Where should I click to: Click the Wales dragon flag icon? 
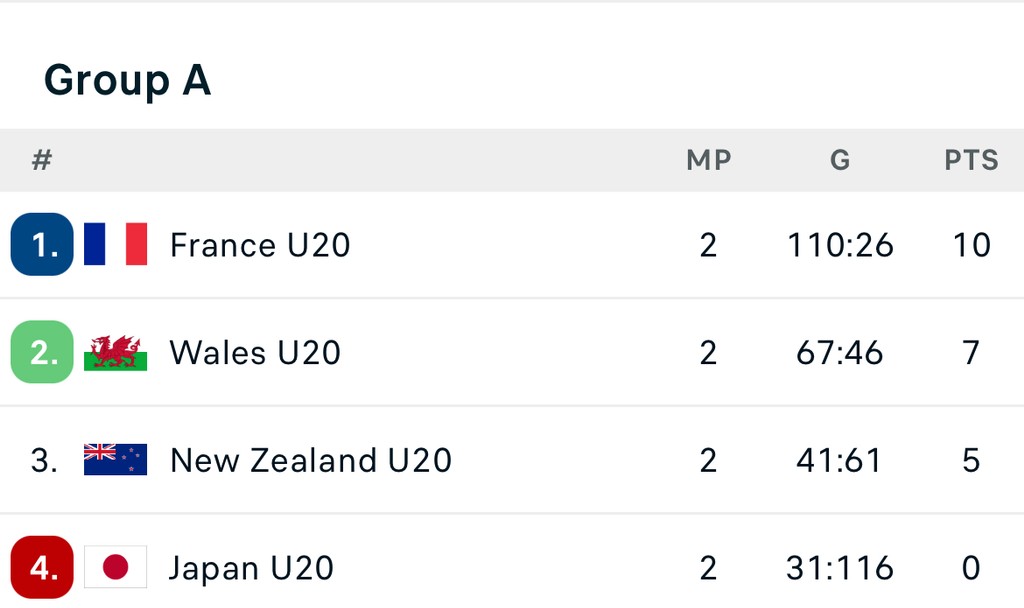[x=115, y=352]
